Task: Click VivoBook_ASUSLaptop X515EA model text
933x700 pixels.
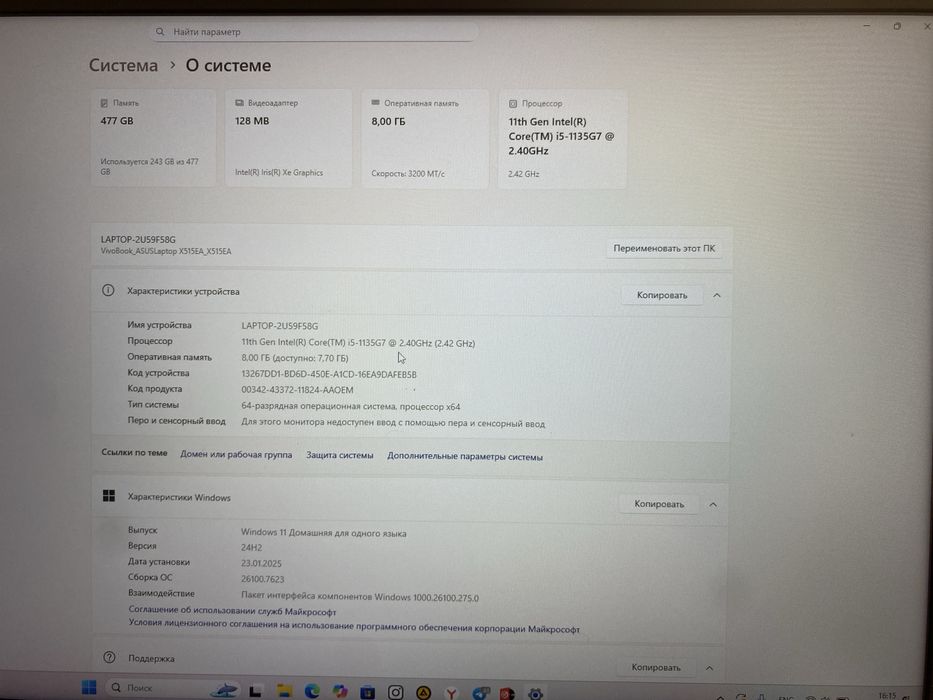Action: point(166,251)
